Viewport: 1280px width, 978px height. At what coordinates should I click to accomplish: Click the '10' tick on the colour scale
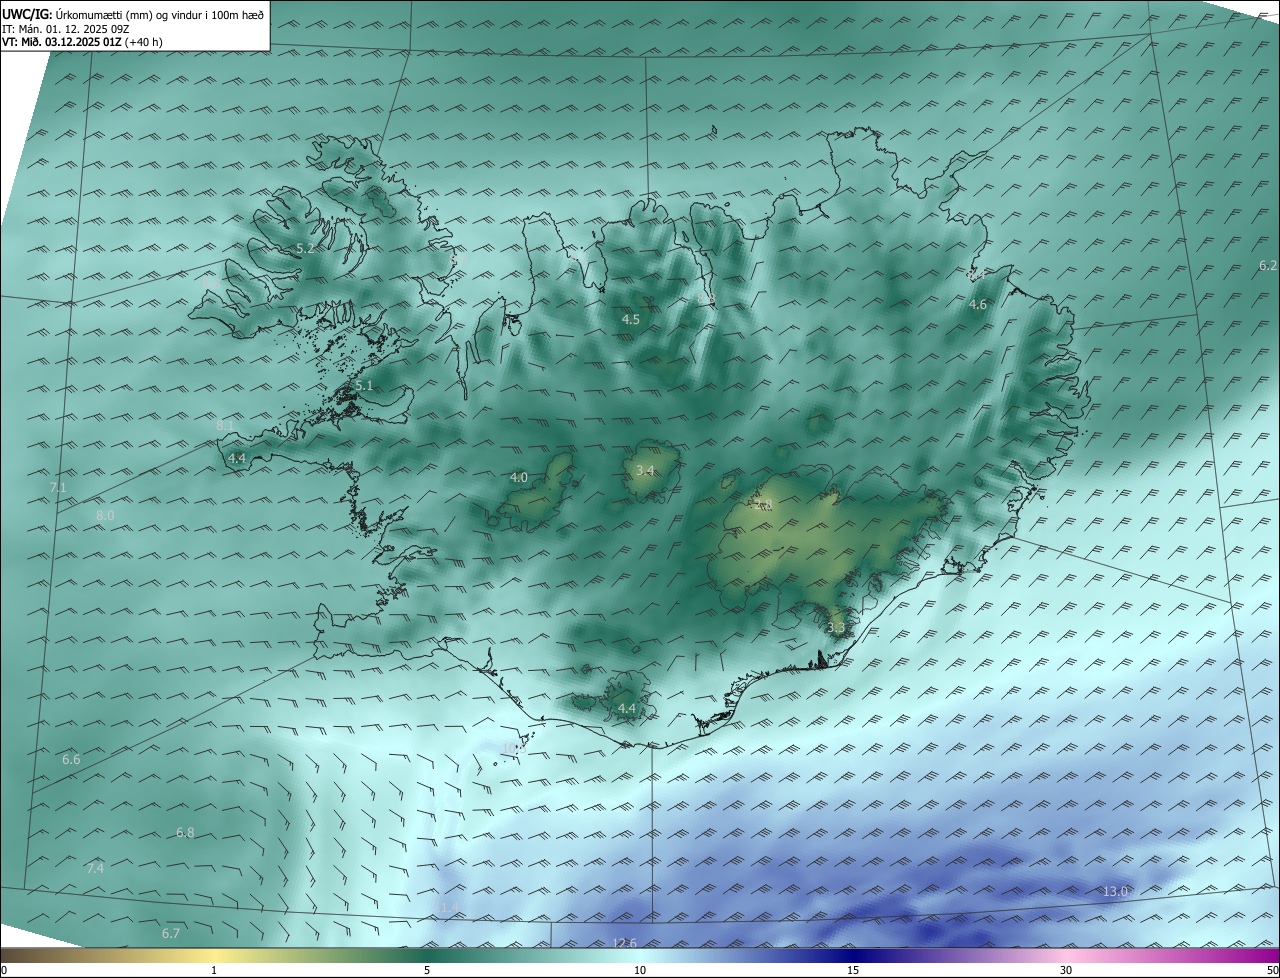point(640,970)
